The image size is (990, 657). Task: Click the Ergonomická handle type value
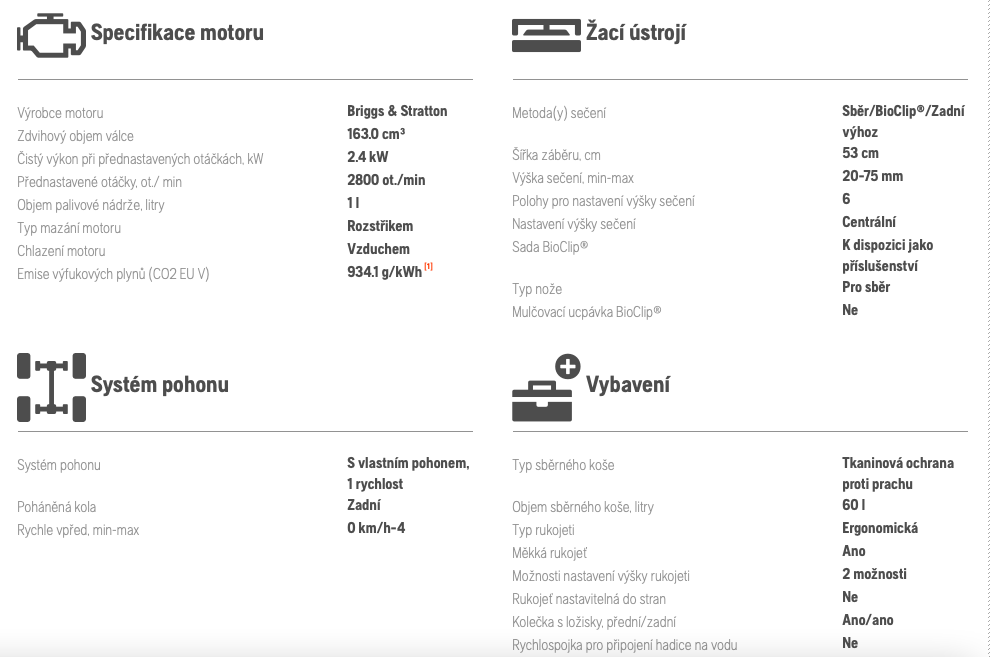coord(880,528)
